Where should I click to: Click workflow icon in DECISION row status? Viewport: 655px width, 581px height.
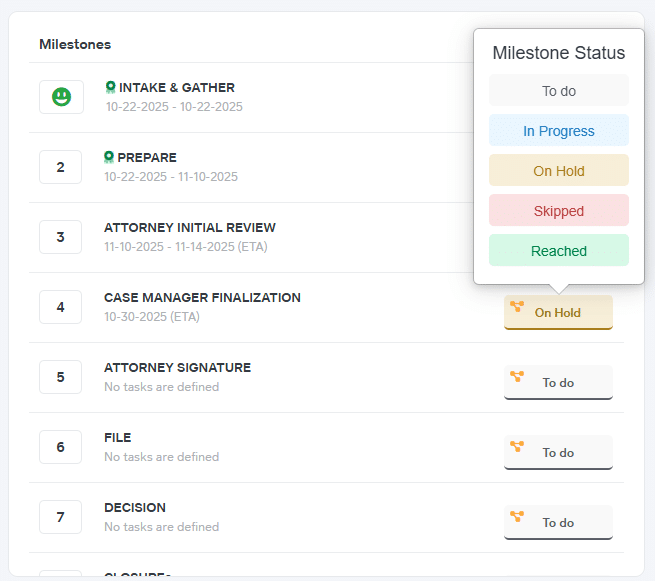point(517,517)
